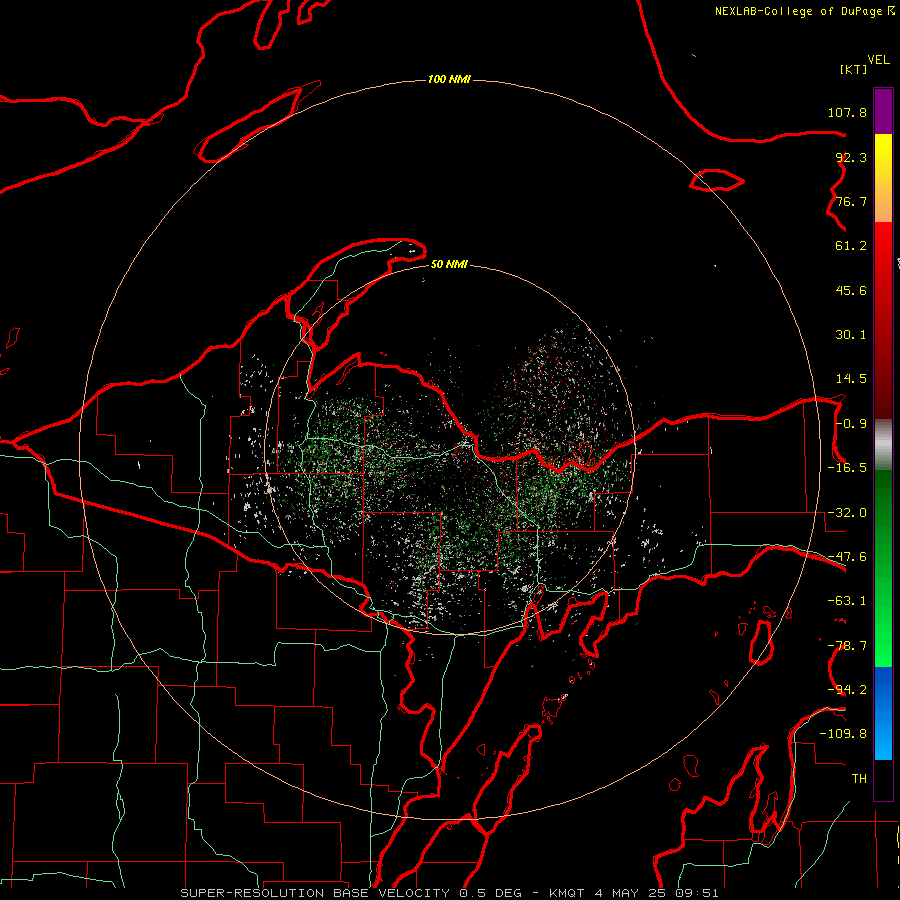
Task: Click the purple segment of the color bar
Action: coord(883,111)
